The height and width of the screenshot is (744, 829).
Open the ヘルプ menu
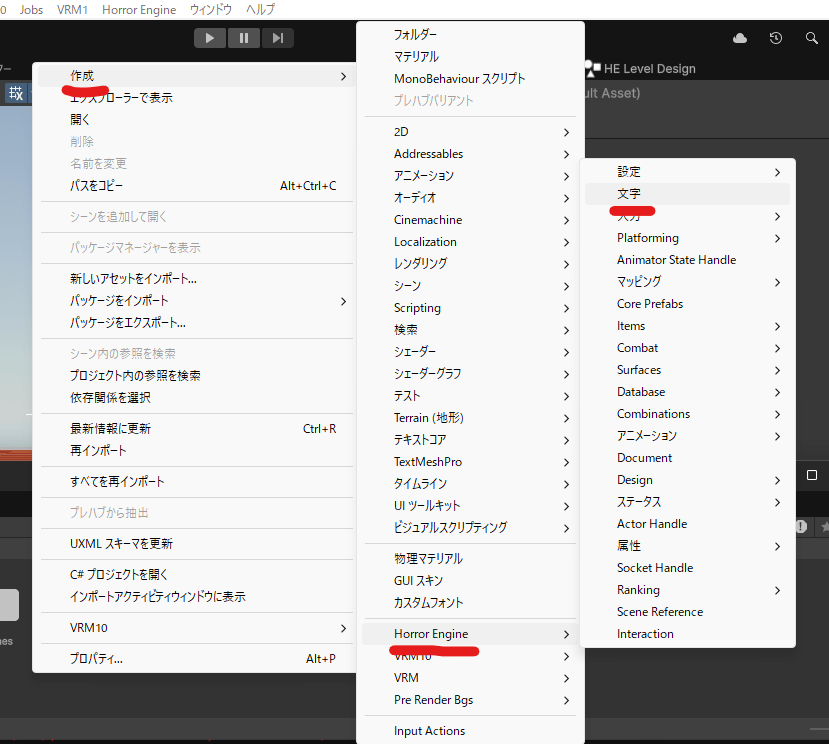(260, 10)
